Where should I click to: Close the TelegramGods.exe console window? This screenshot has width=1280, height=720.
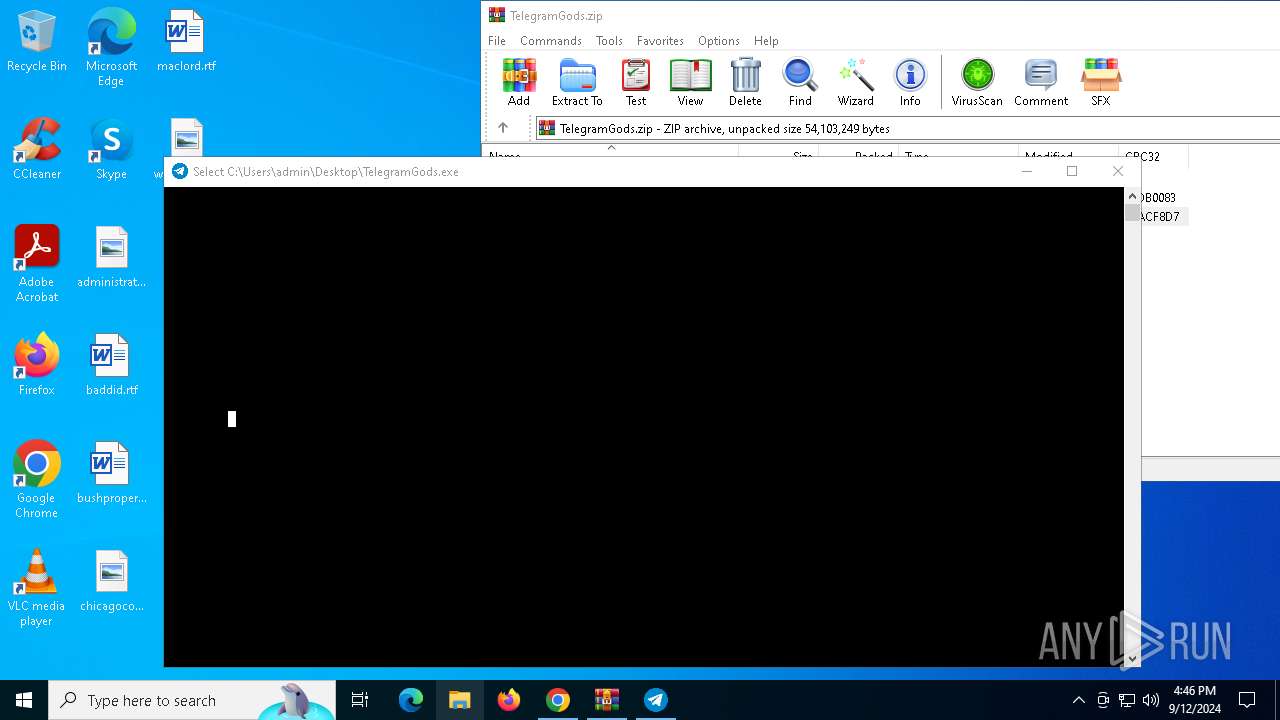(1118, 171)
